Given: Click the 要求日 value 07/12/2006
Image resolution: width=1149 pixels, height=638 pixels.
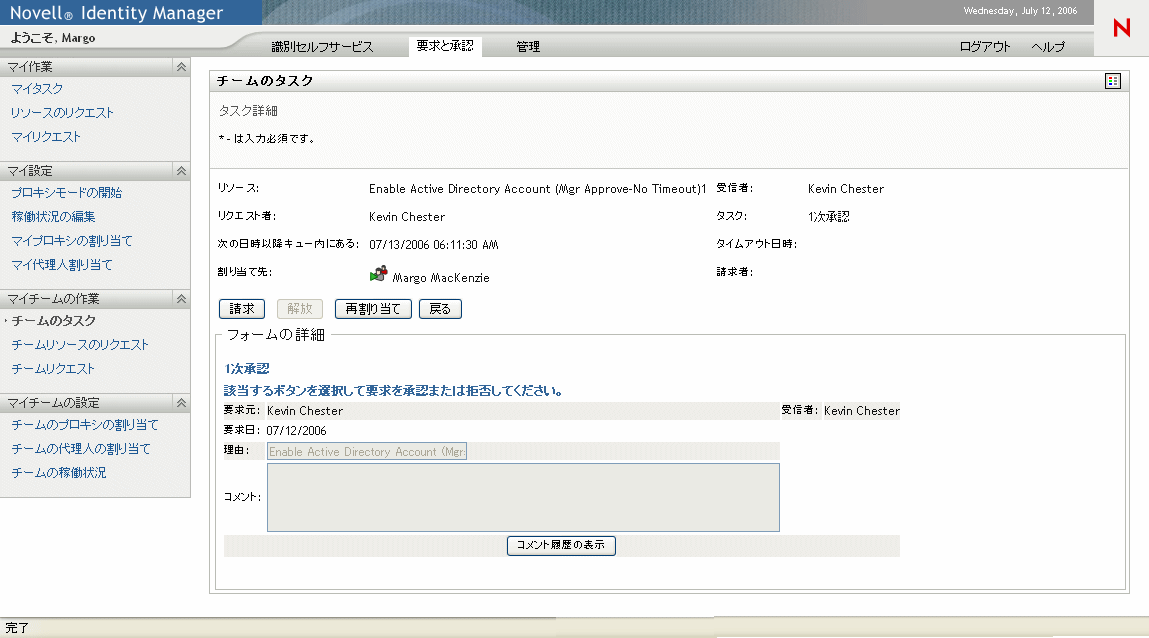Looking at the screenshot, I should coord(296,431).
